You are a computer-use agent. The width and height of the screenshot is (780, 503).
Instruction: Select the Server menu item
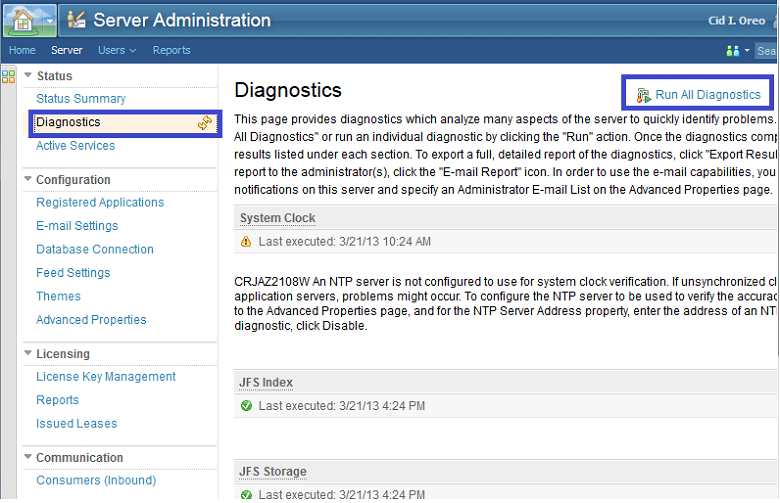(x=67, y=50)
